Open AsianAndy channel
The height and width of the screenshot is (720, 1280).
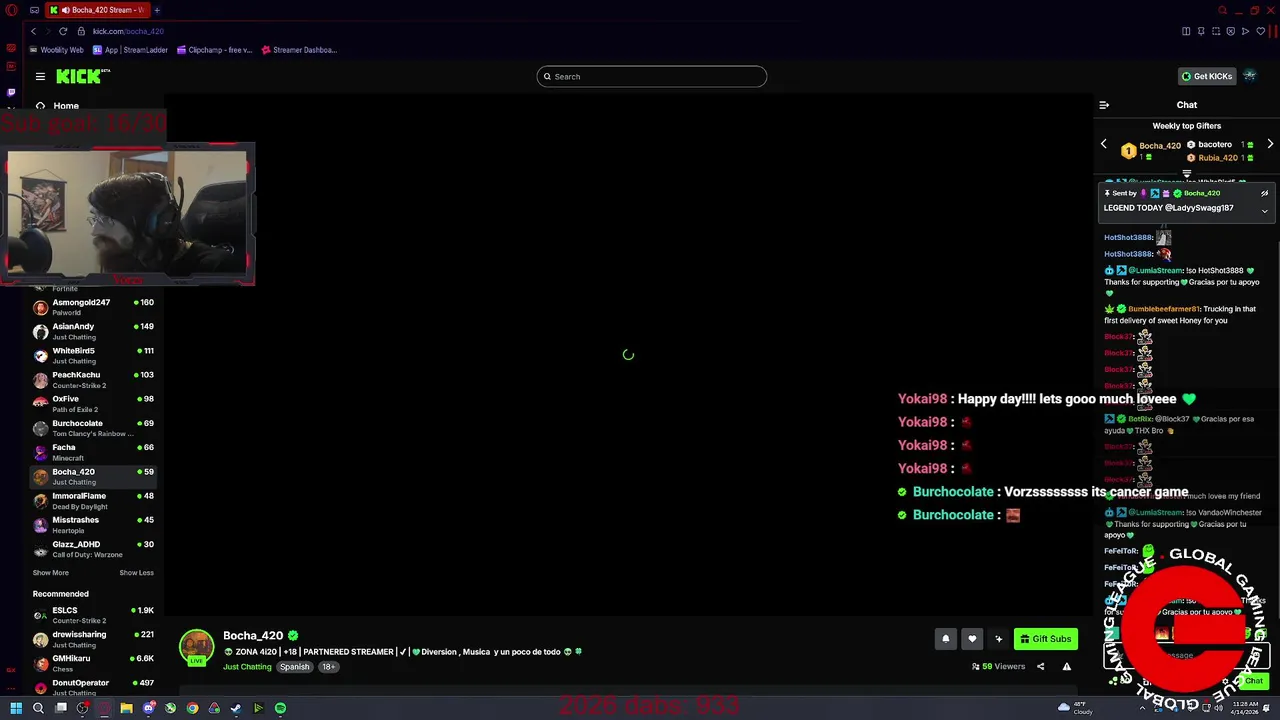[x=93, y=331]
